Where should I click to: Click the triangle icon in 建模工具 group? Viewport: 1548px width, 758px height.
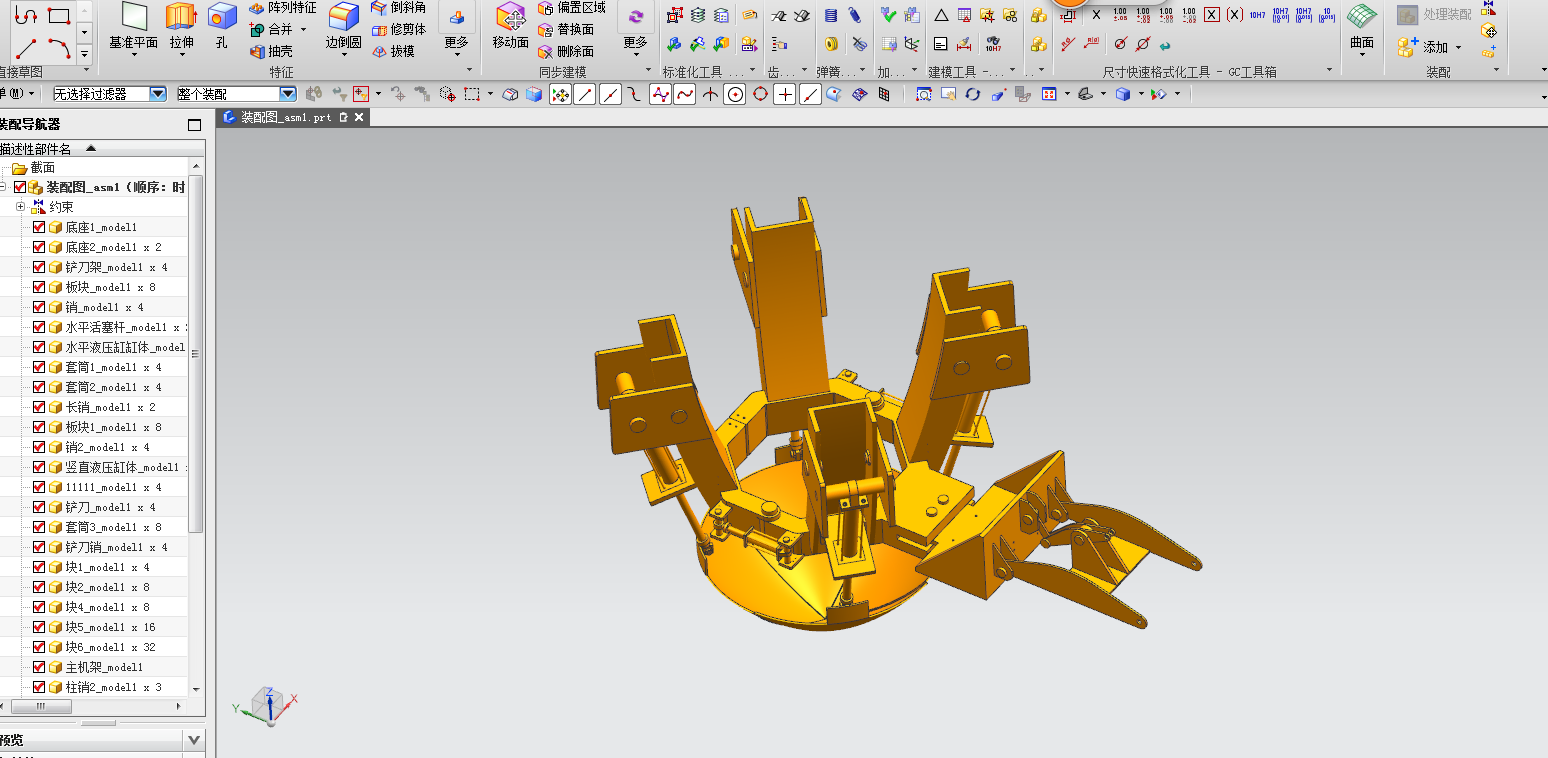(941, 15)
